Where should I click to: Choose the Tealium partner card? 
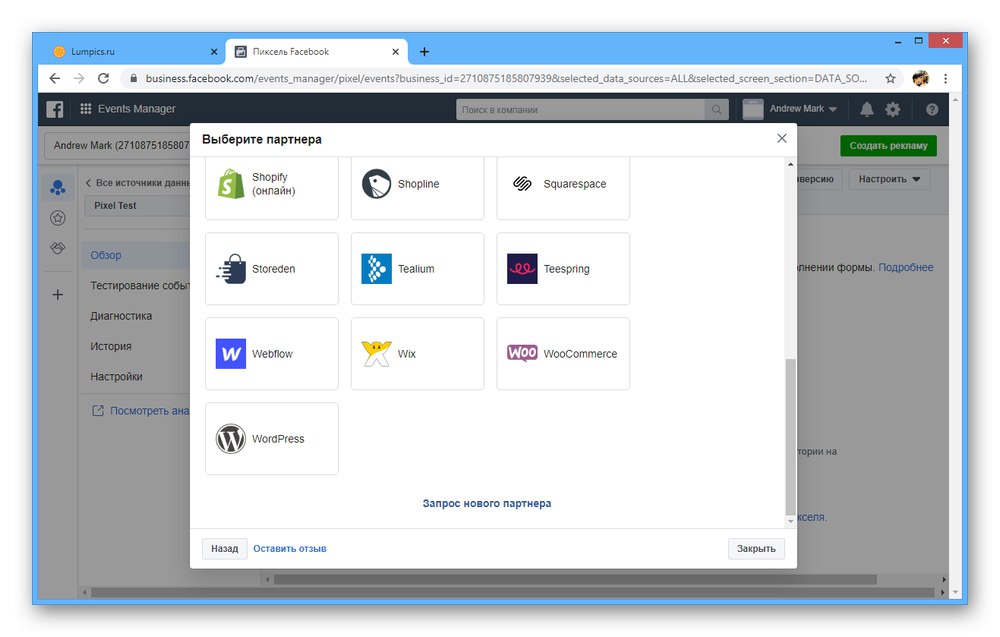pos(417,268)
